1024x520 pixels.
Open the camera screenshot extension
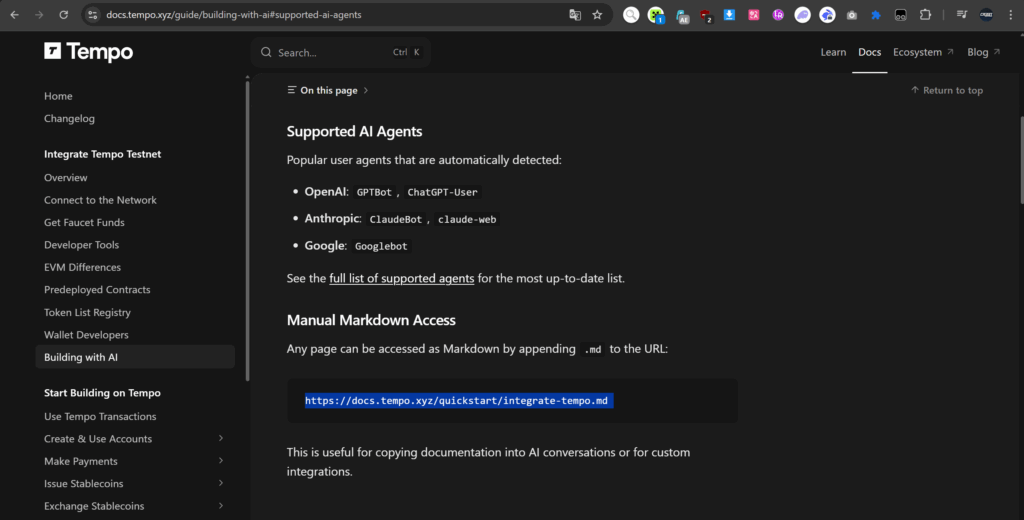(x=852, y=15)
